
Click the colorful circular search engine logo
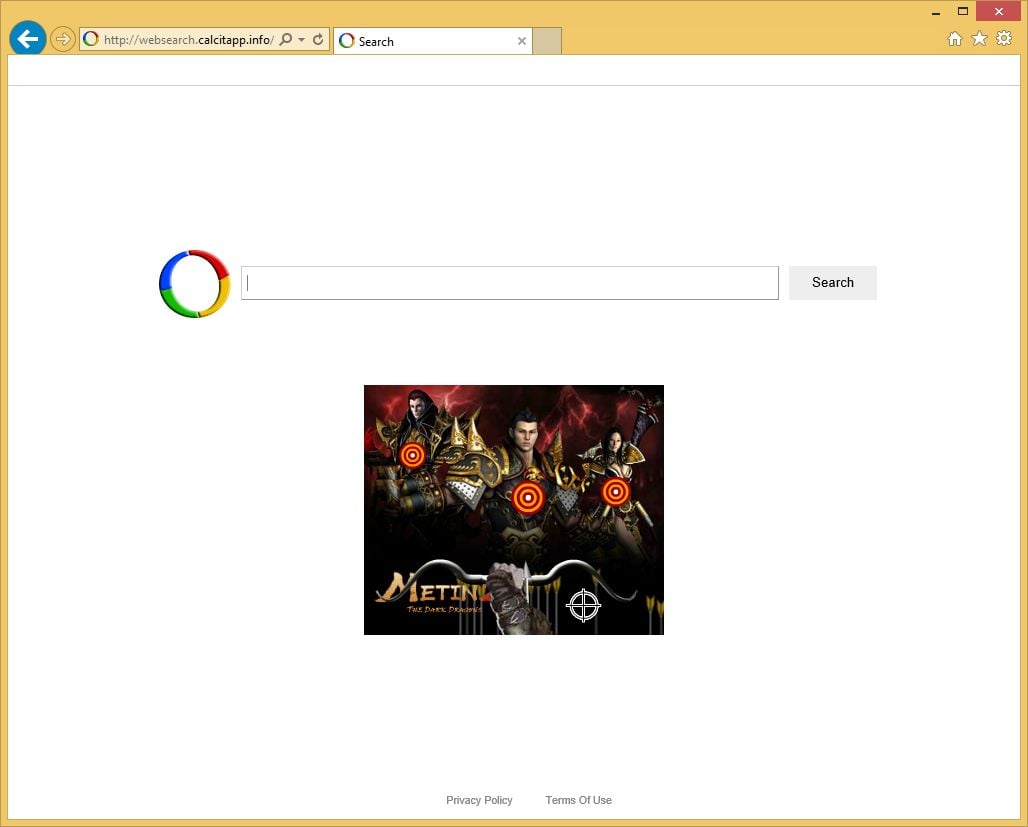click(x=192, y=283)
